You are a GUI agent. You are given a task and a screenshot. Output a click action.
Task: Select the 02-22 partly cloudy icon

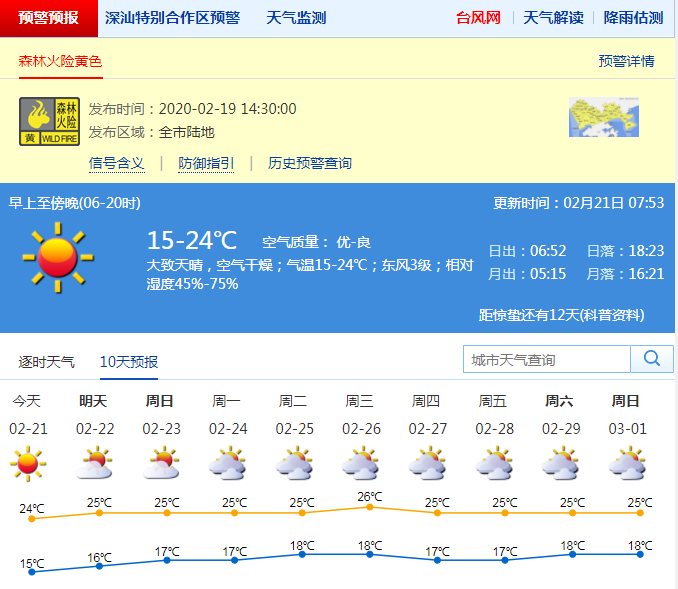pos(94,463)
